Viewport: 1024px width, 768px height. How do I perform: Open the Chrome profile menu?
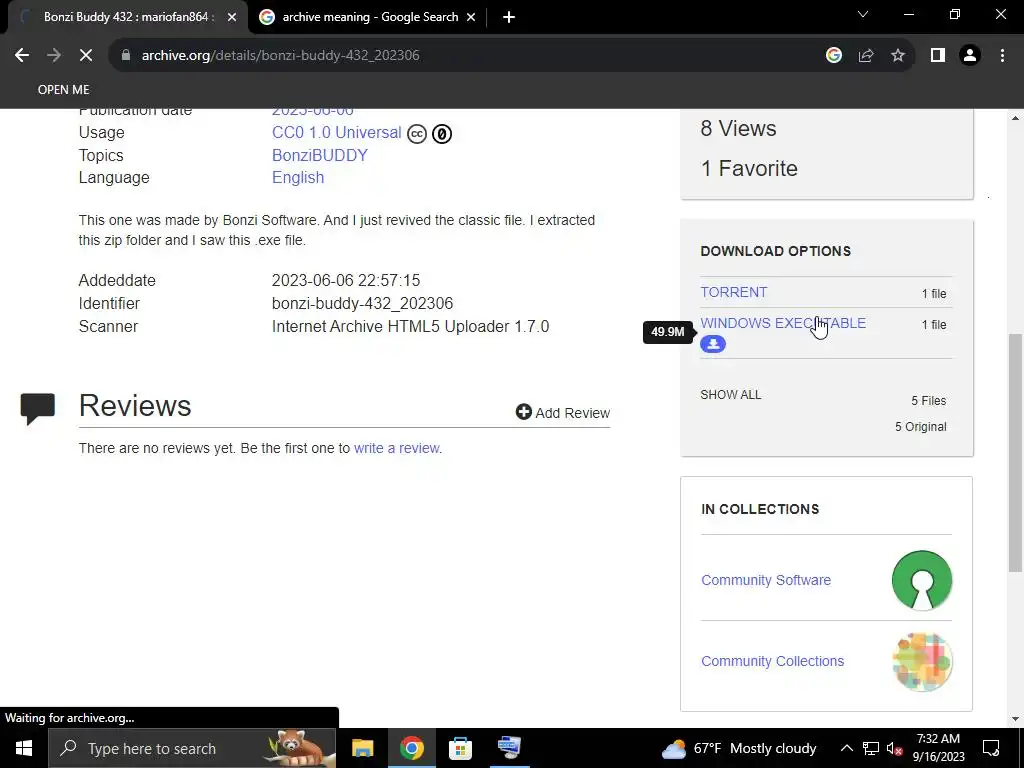[x=970, y=56]
